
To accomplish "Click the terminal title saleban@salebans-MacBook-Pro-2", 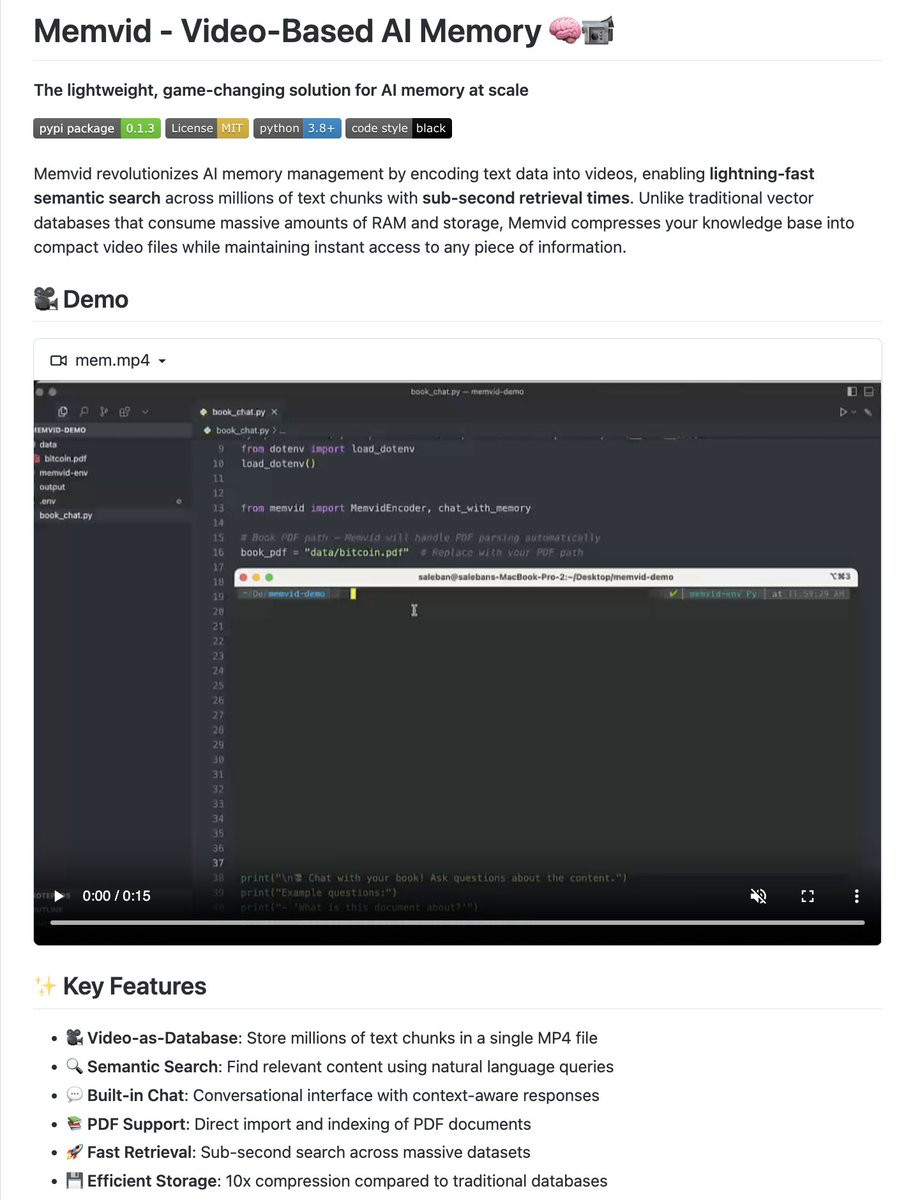I will pyautogui.click(x=546, y=577).
